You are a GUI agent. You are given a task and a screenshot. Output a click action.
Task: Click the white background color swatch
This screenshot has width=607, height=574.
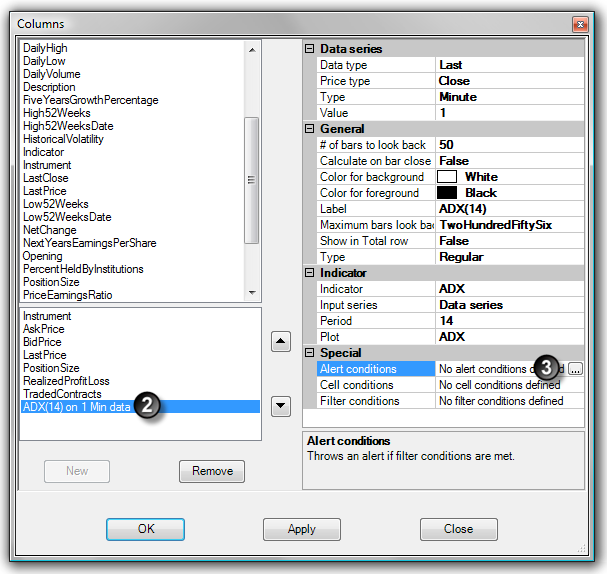447,177
